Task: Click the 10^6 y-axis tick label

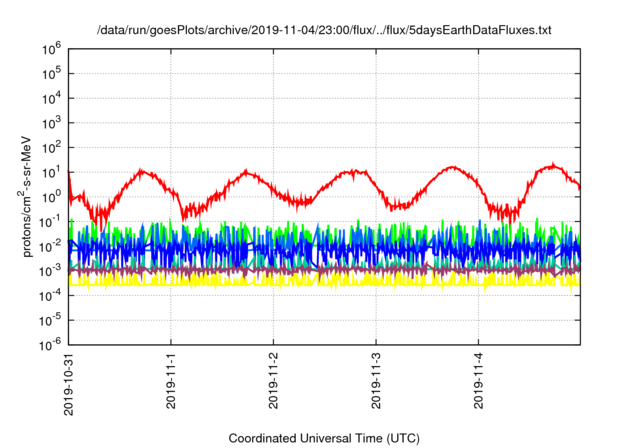Action: (x=52, y=49)
